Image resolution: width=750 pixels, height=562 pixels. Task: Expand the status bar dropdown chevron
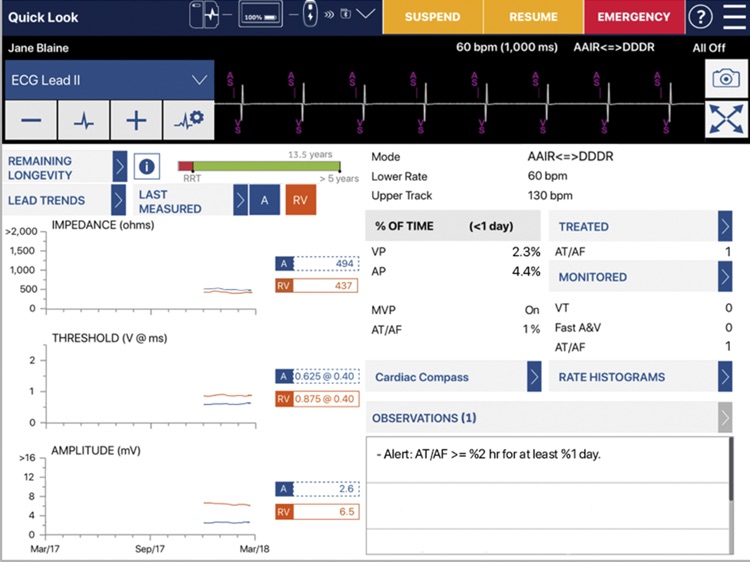pos(366,14)
